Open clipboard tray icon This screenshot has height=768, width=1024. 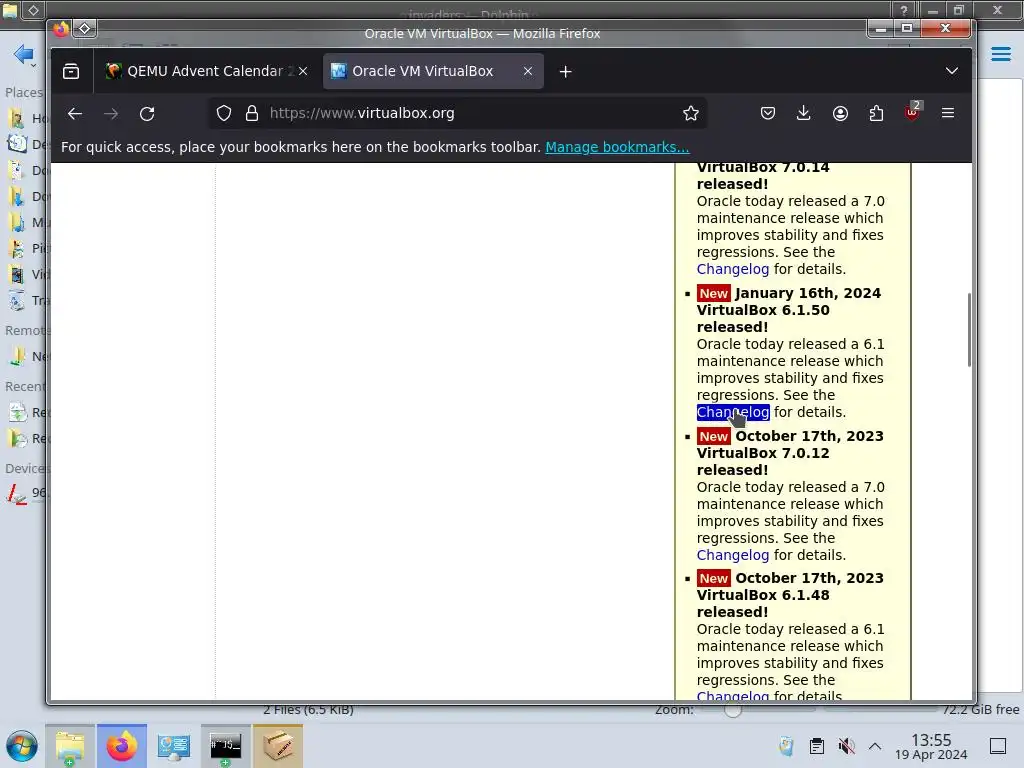pyautogui.click(x=816, y=746)
